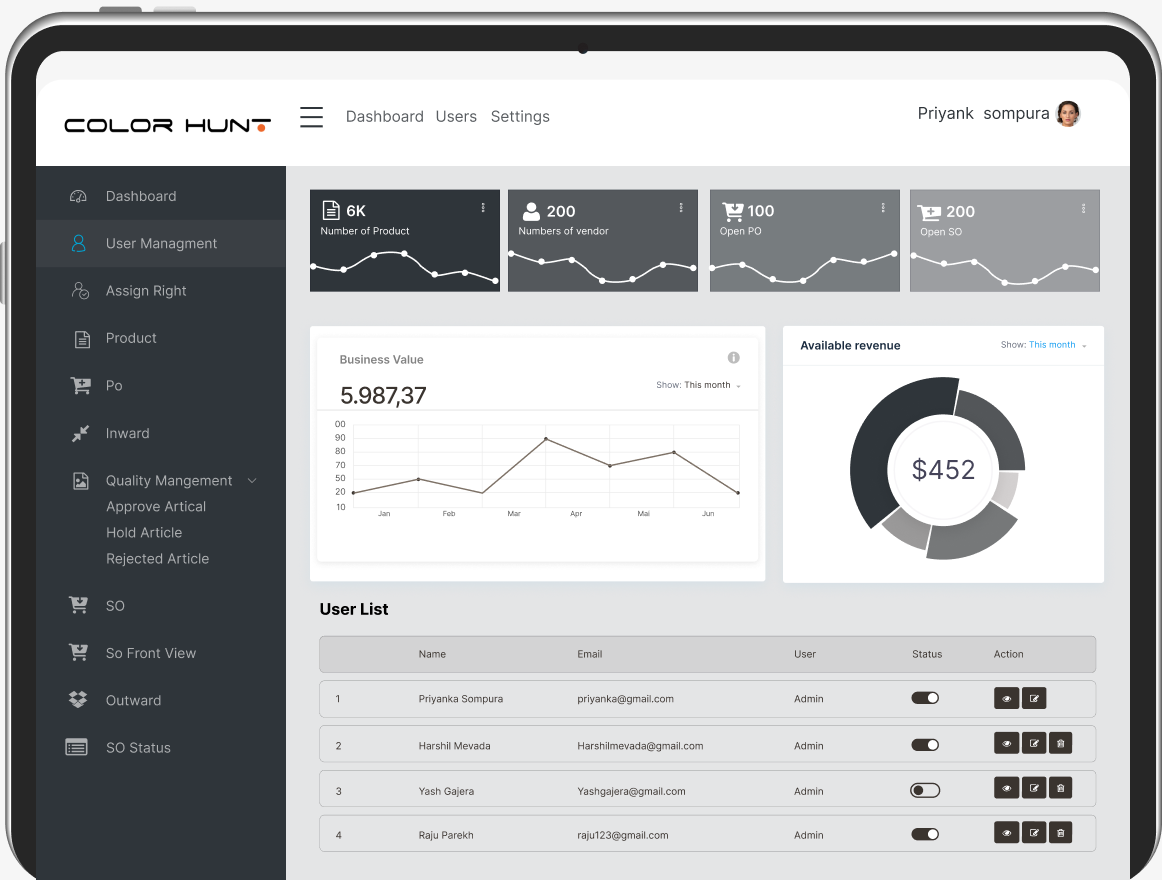This screenshot has height=880, width=1162.
Task: Open Approve Artical submenu item
Action: [156, 506]
